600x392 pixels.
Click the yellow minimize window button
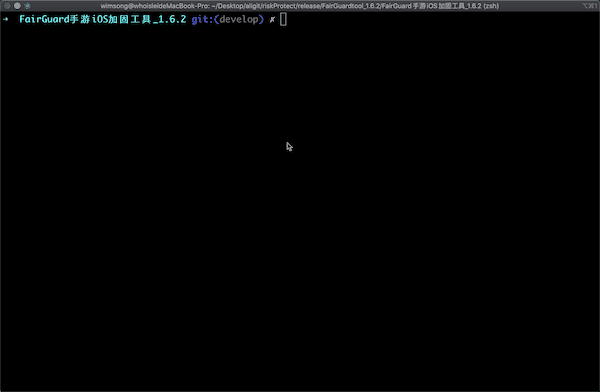17,6
